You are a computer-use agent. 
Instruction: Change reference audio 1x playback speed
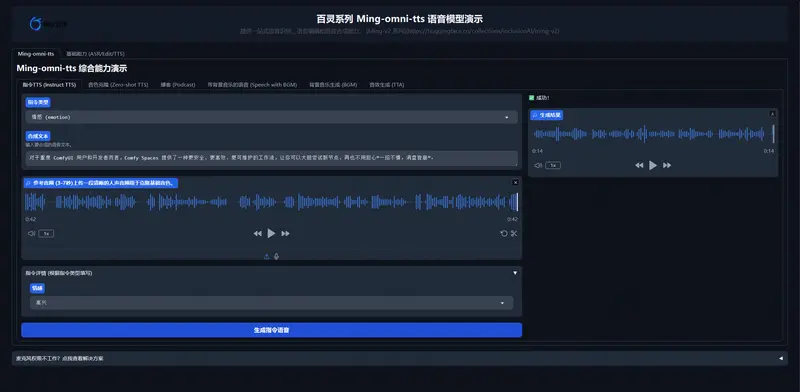[46, 233]
